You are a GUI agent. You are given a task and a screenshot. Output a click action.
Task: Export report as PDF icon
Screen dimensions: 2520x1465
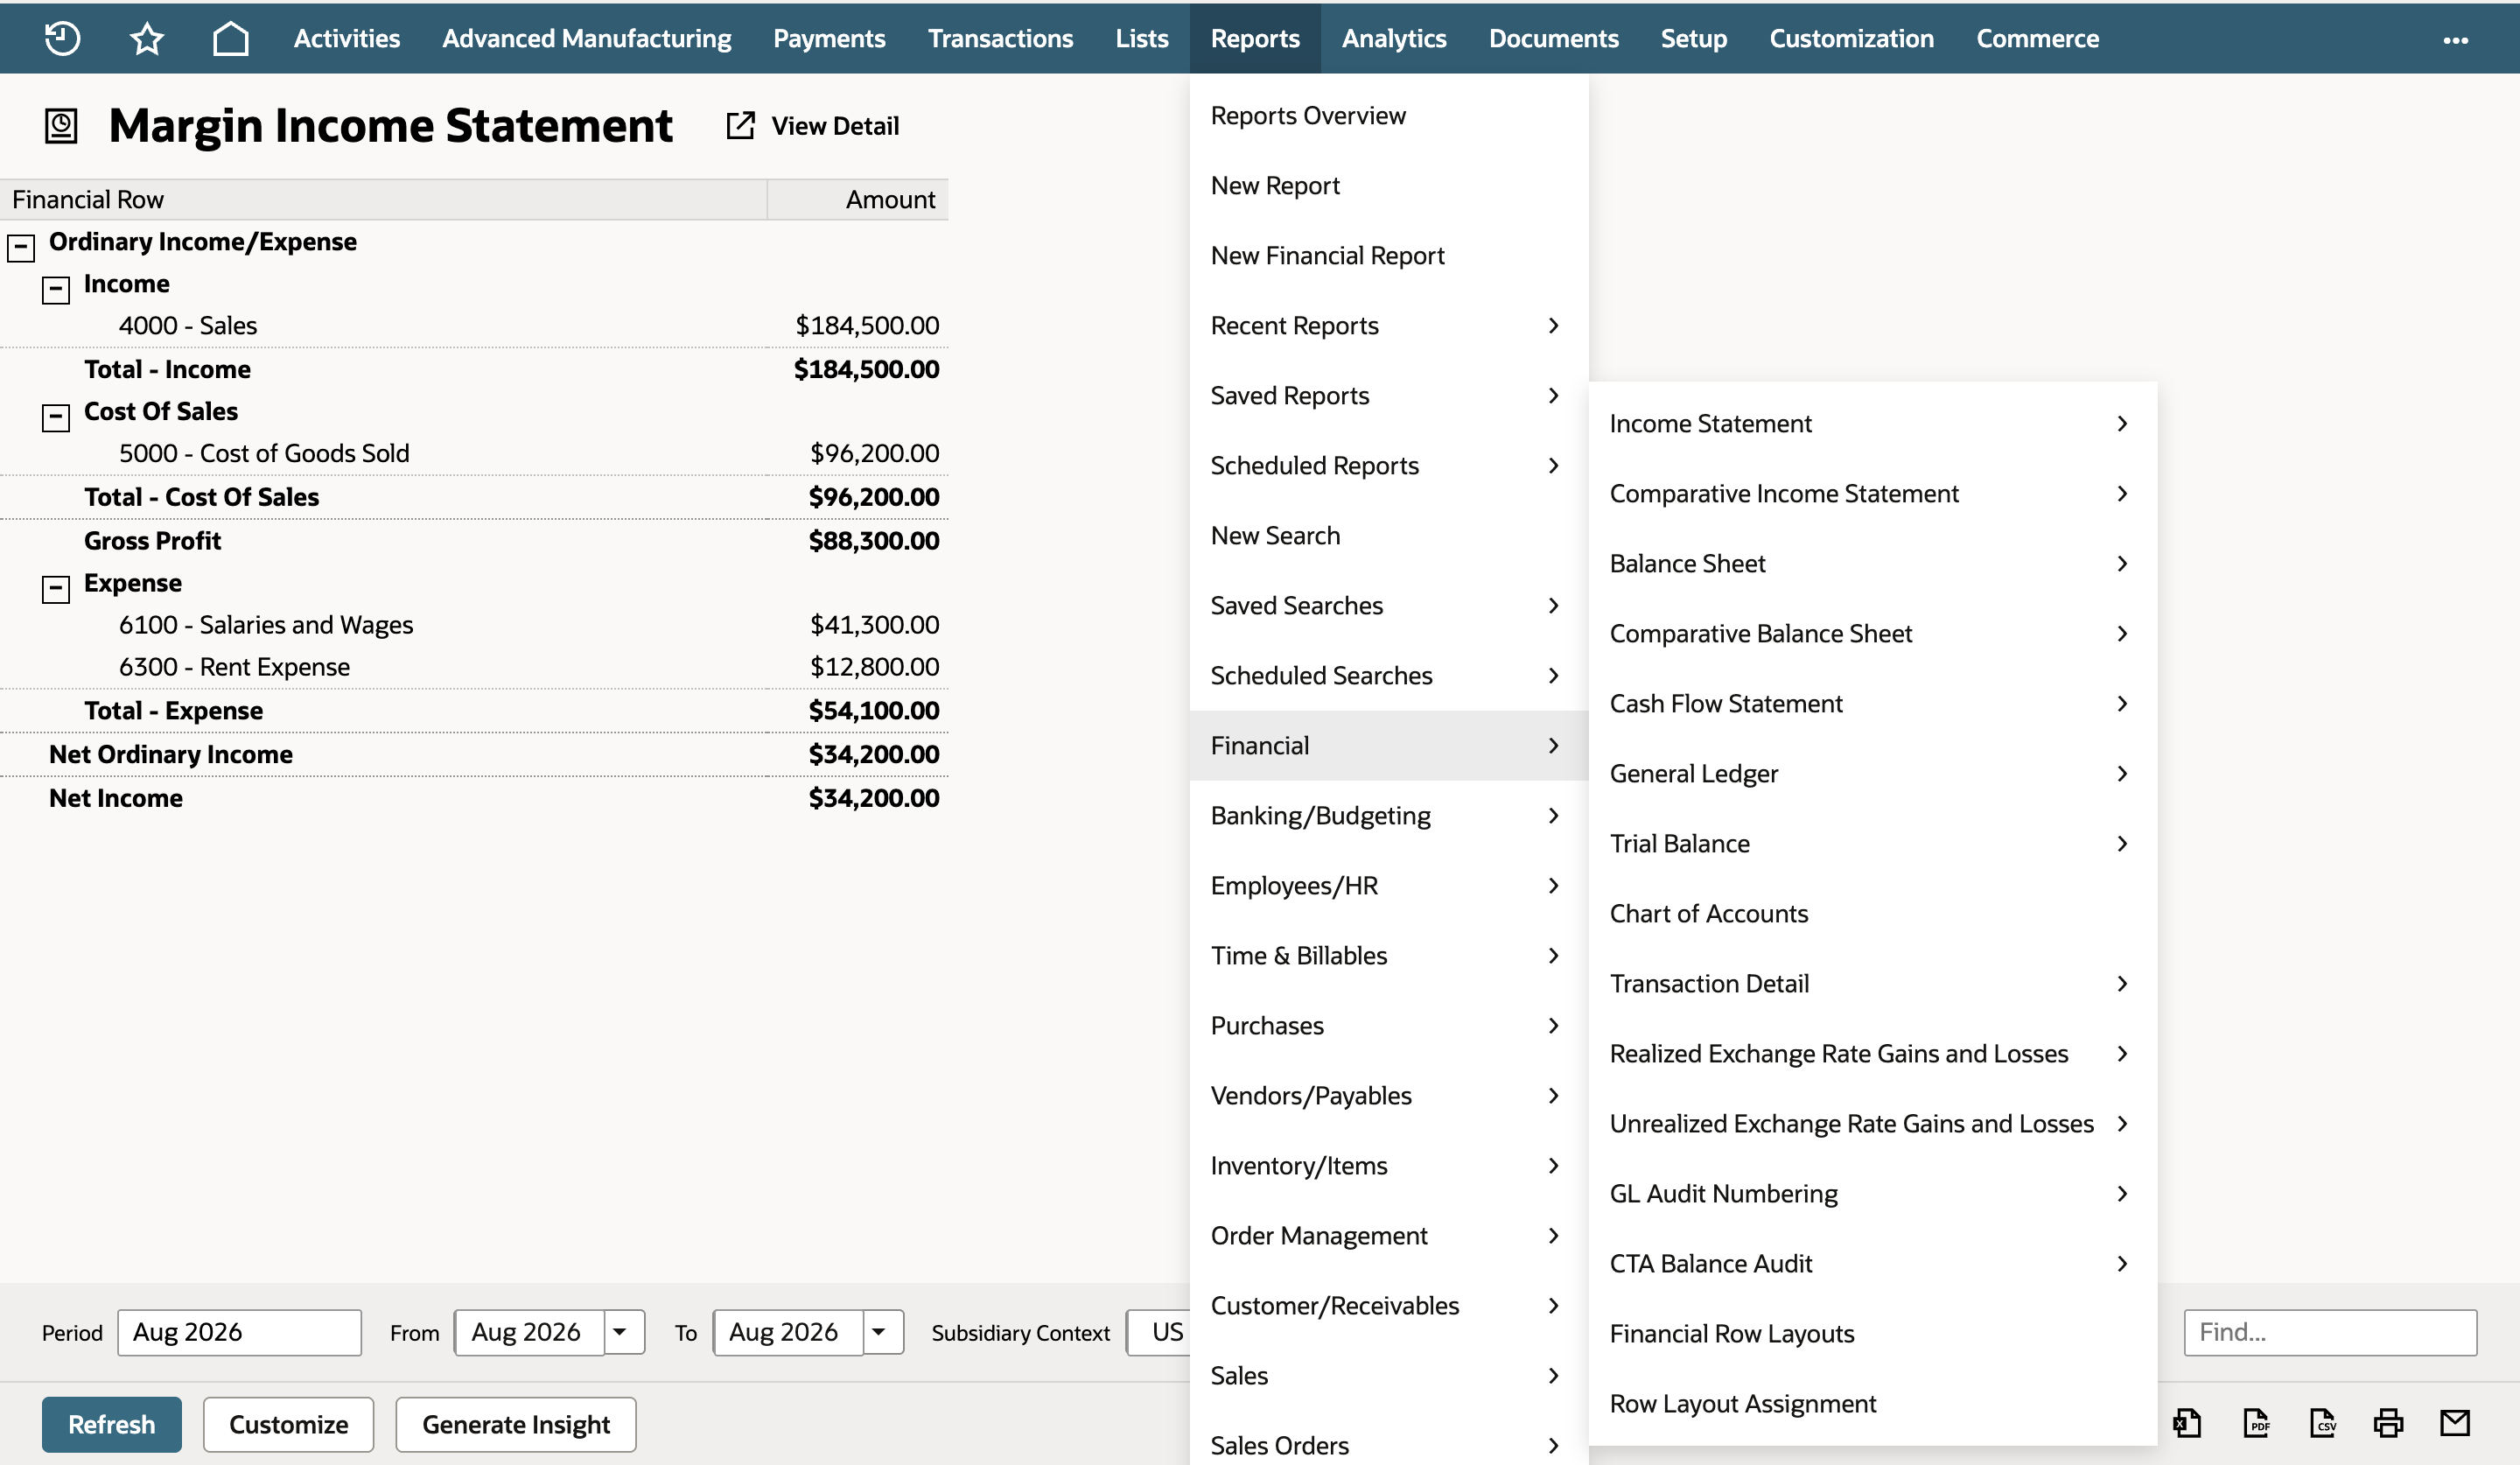[x=2256, y=1422]
